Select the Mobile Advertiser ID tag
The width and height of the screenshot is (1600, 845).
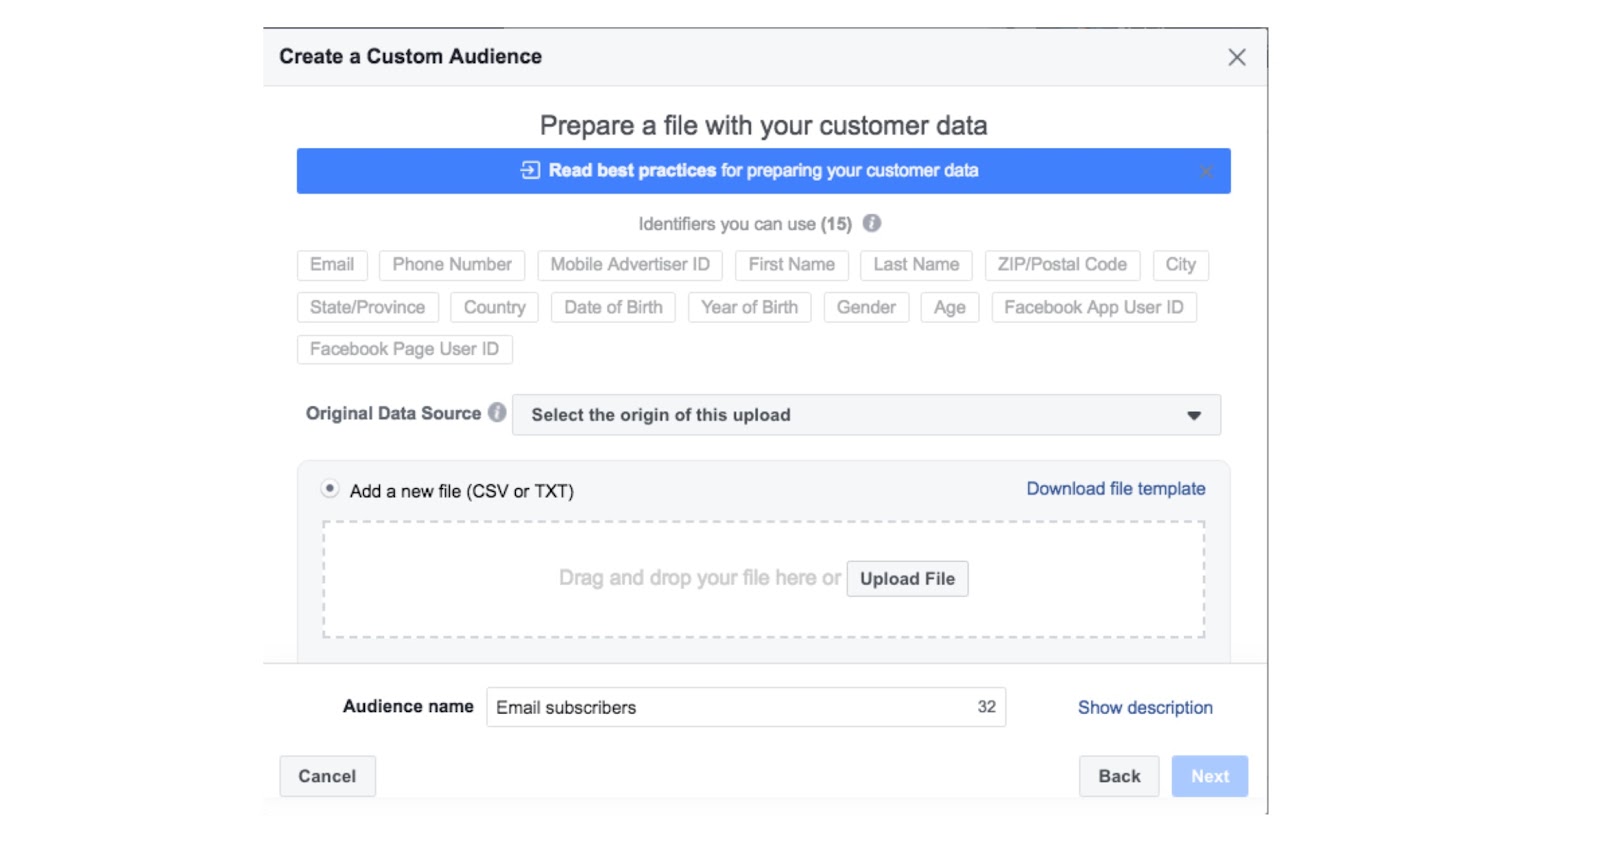630,265
